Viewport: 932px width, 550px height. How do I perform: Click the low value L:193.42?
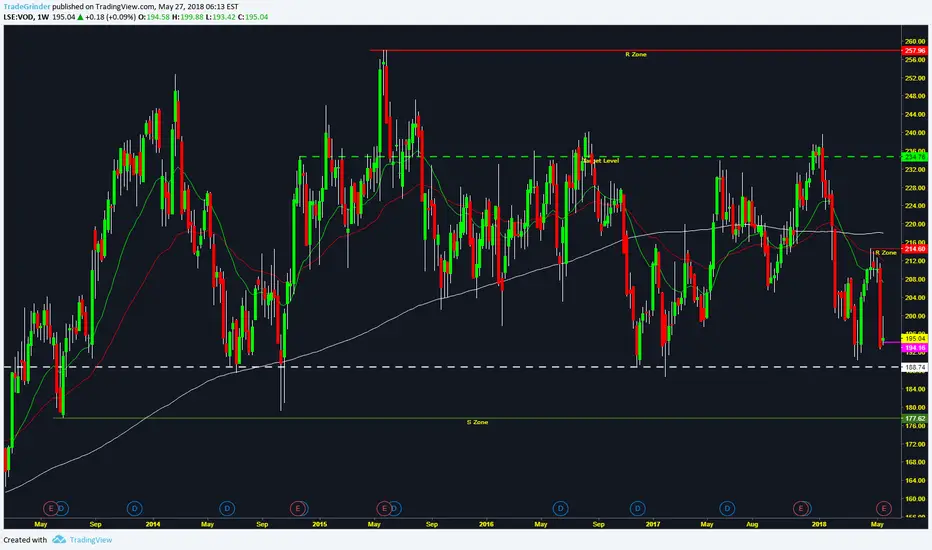pos(221,17)
